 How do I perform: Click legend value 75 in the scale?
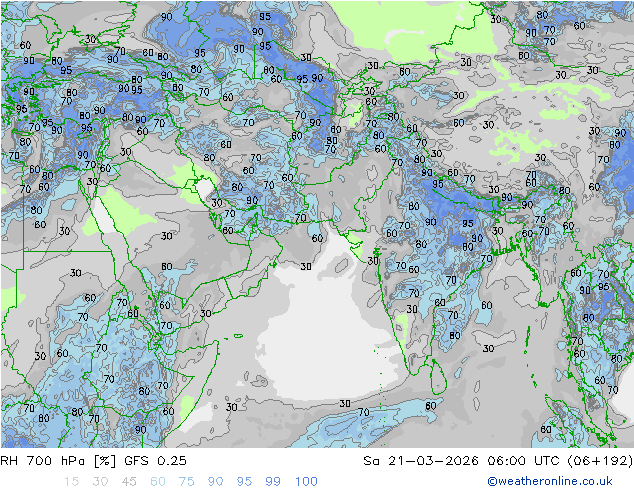click(x=186, y=482)
